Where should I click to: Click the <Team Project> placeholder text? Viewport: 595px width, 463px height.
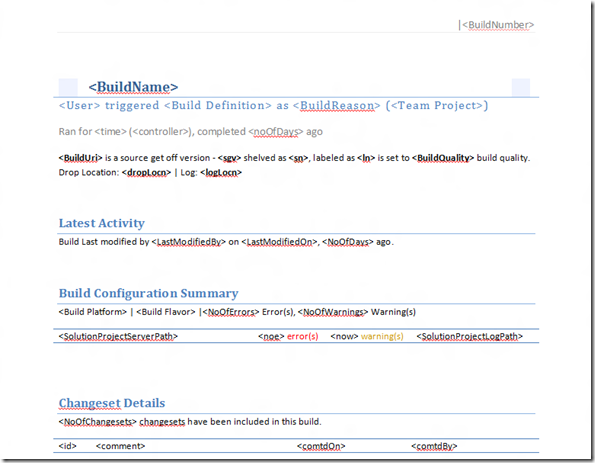437,106
